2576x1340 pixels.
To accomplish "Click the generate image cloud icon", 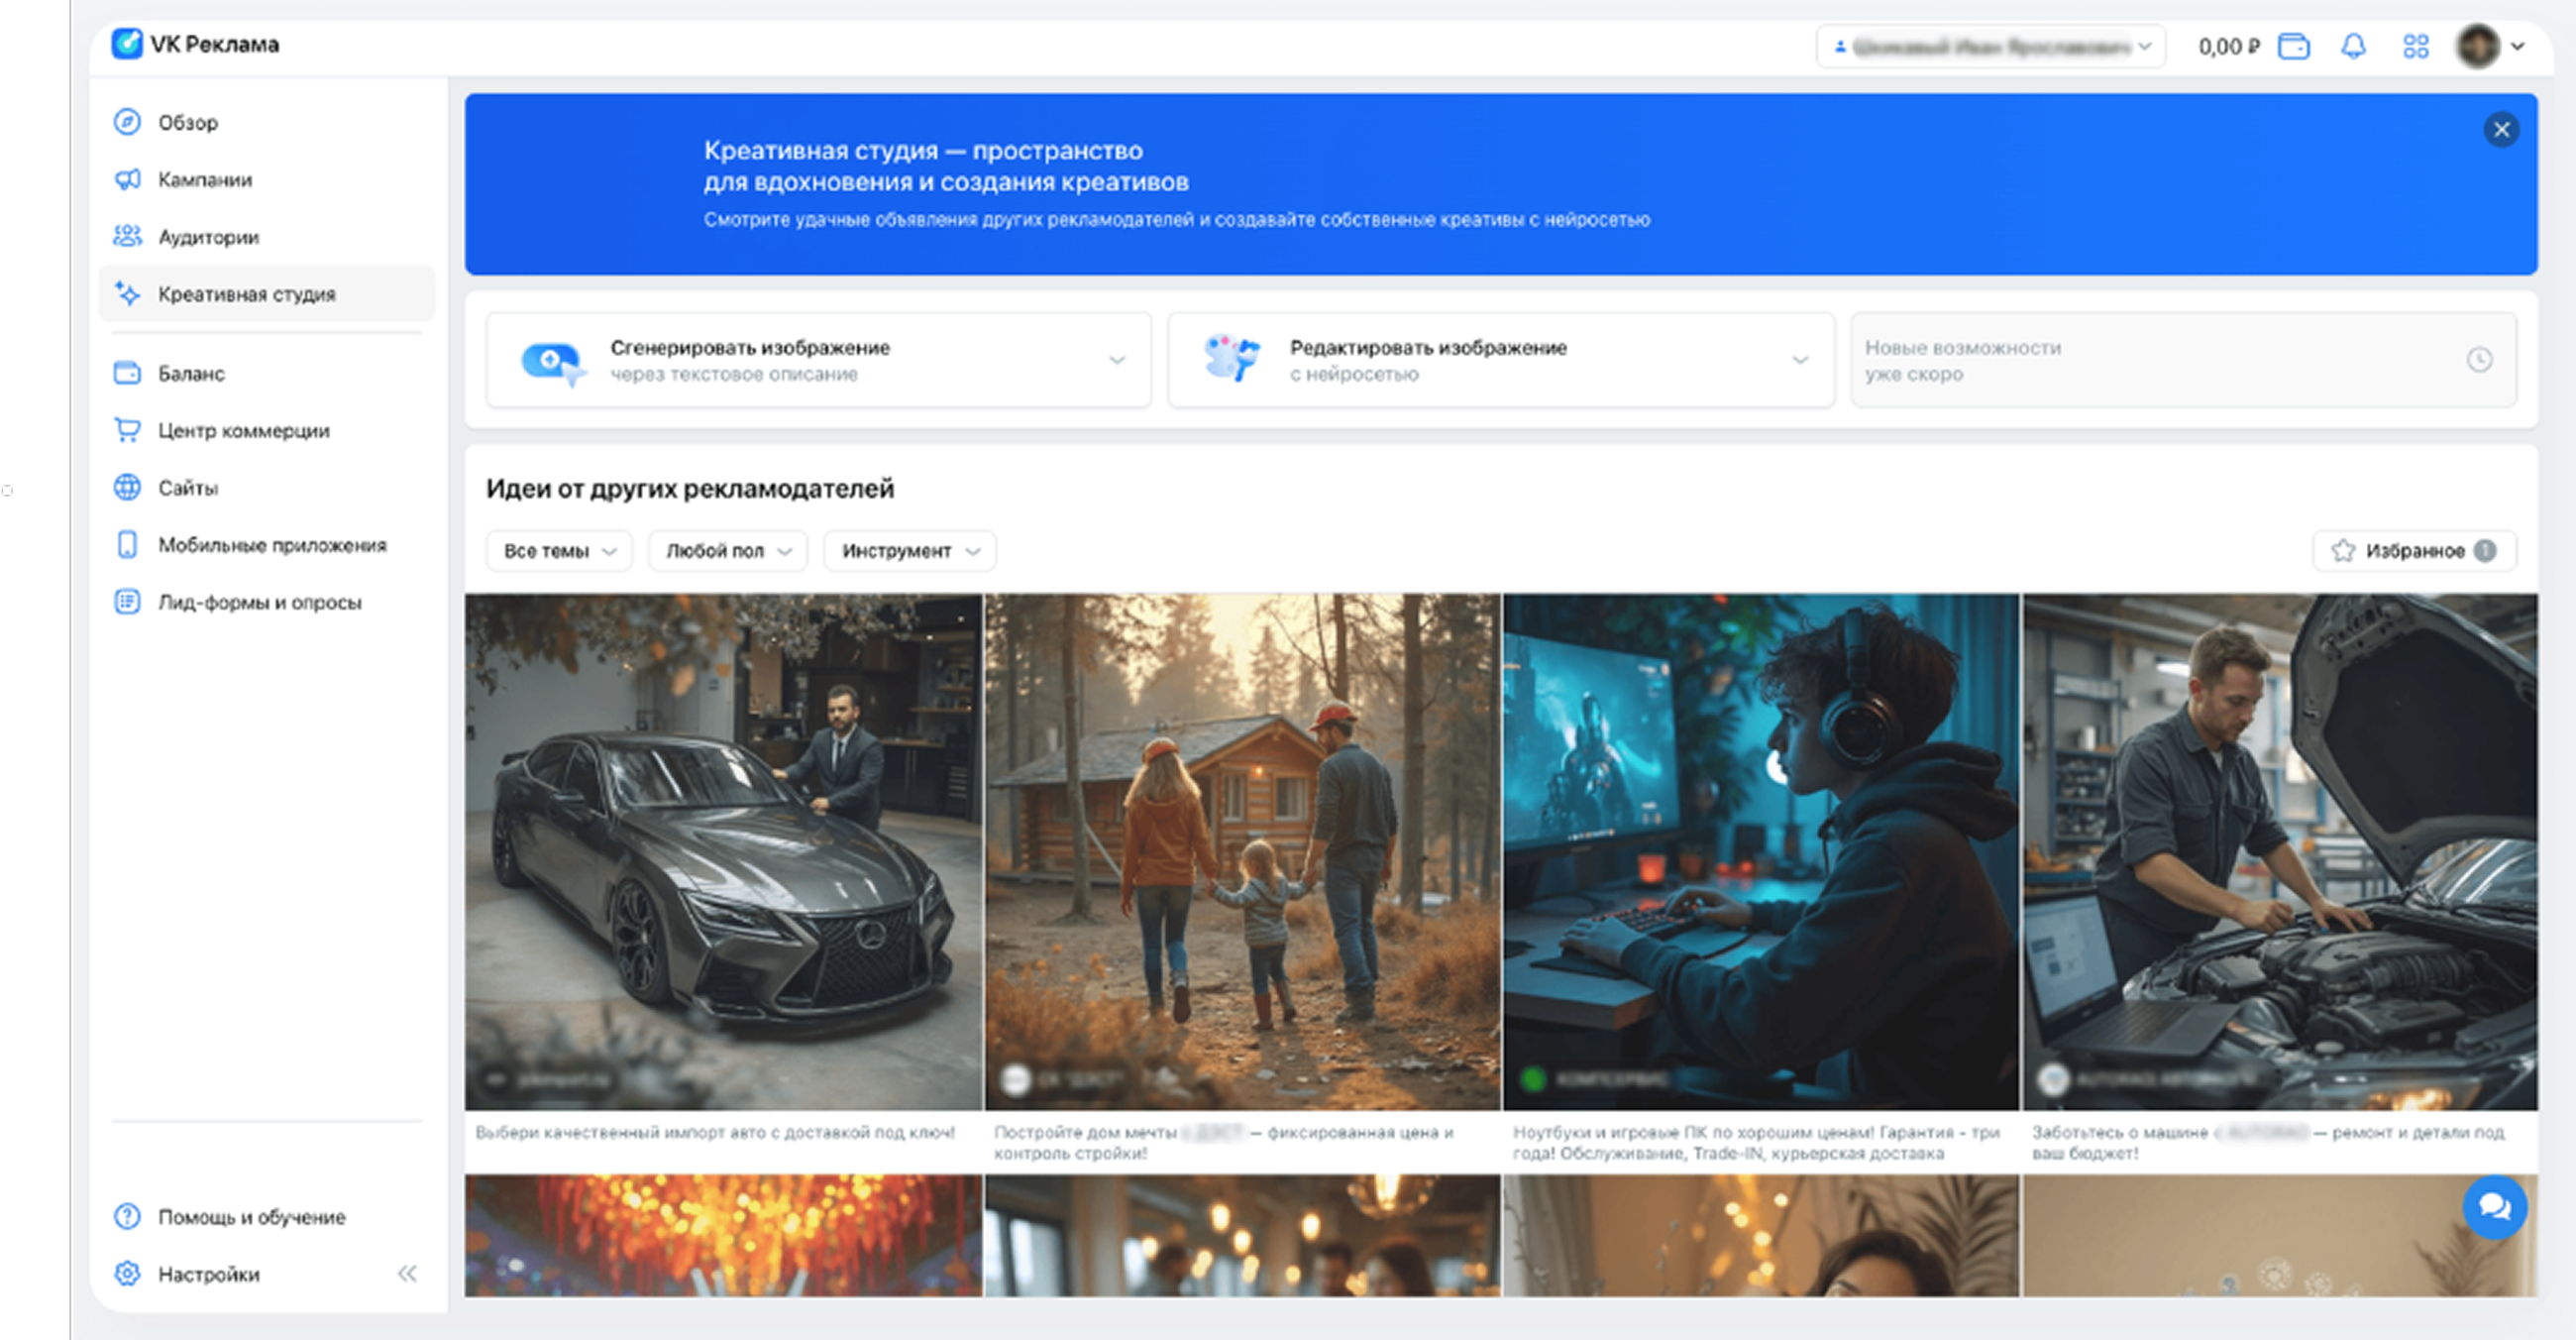I will tap(552, 361).
